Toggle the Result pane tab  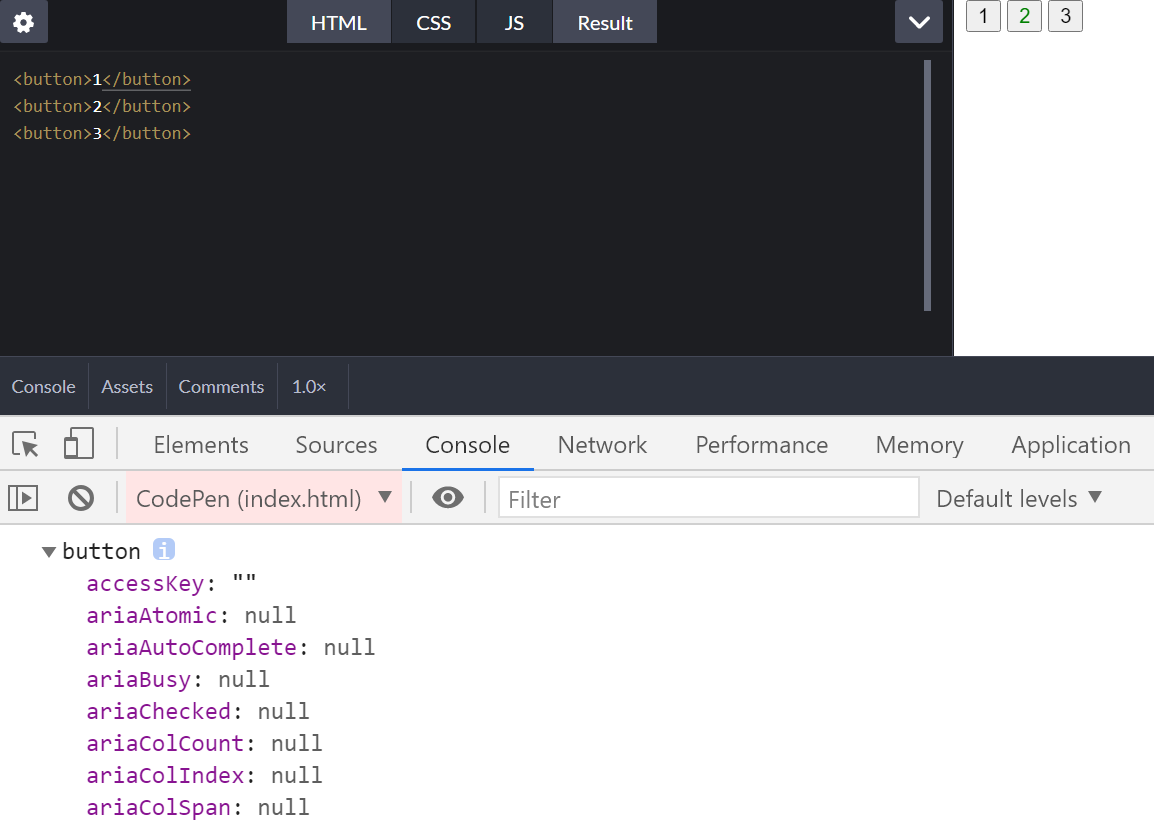point(605,22)
